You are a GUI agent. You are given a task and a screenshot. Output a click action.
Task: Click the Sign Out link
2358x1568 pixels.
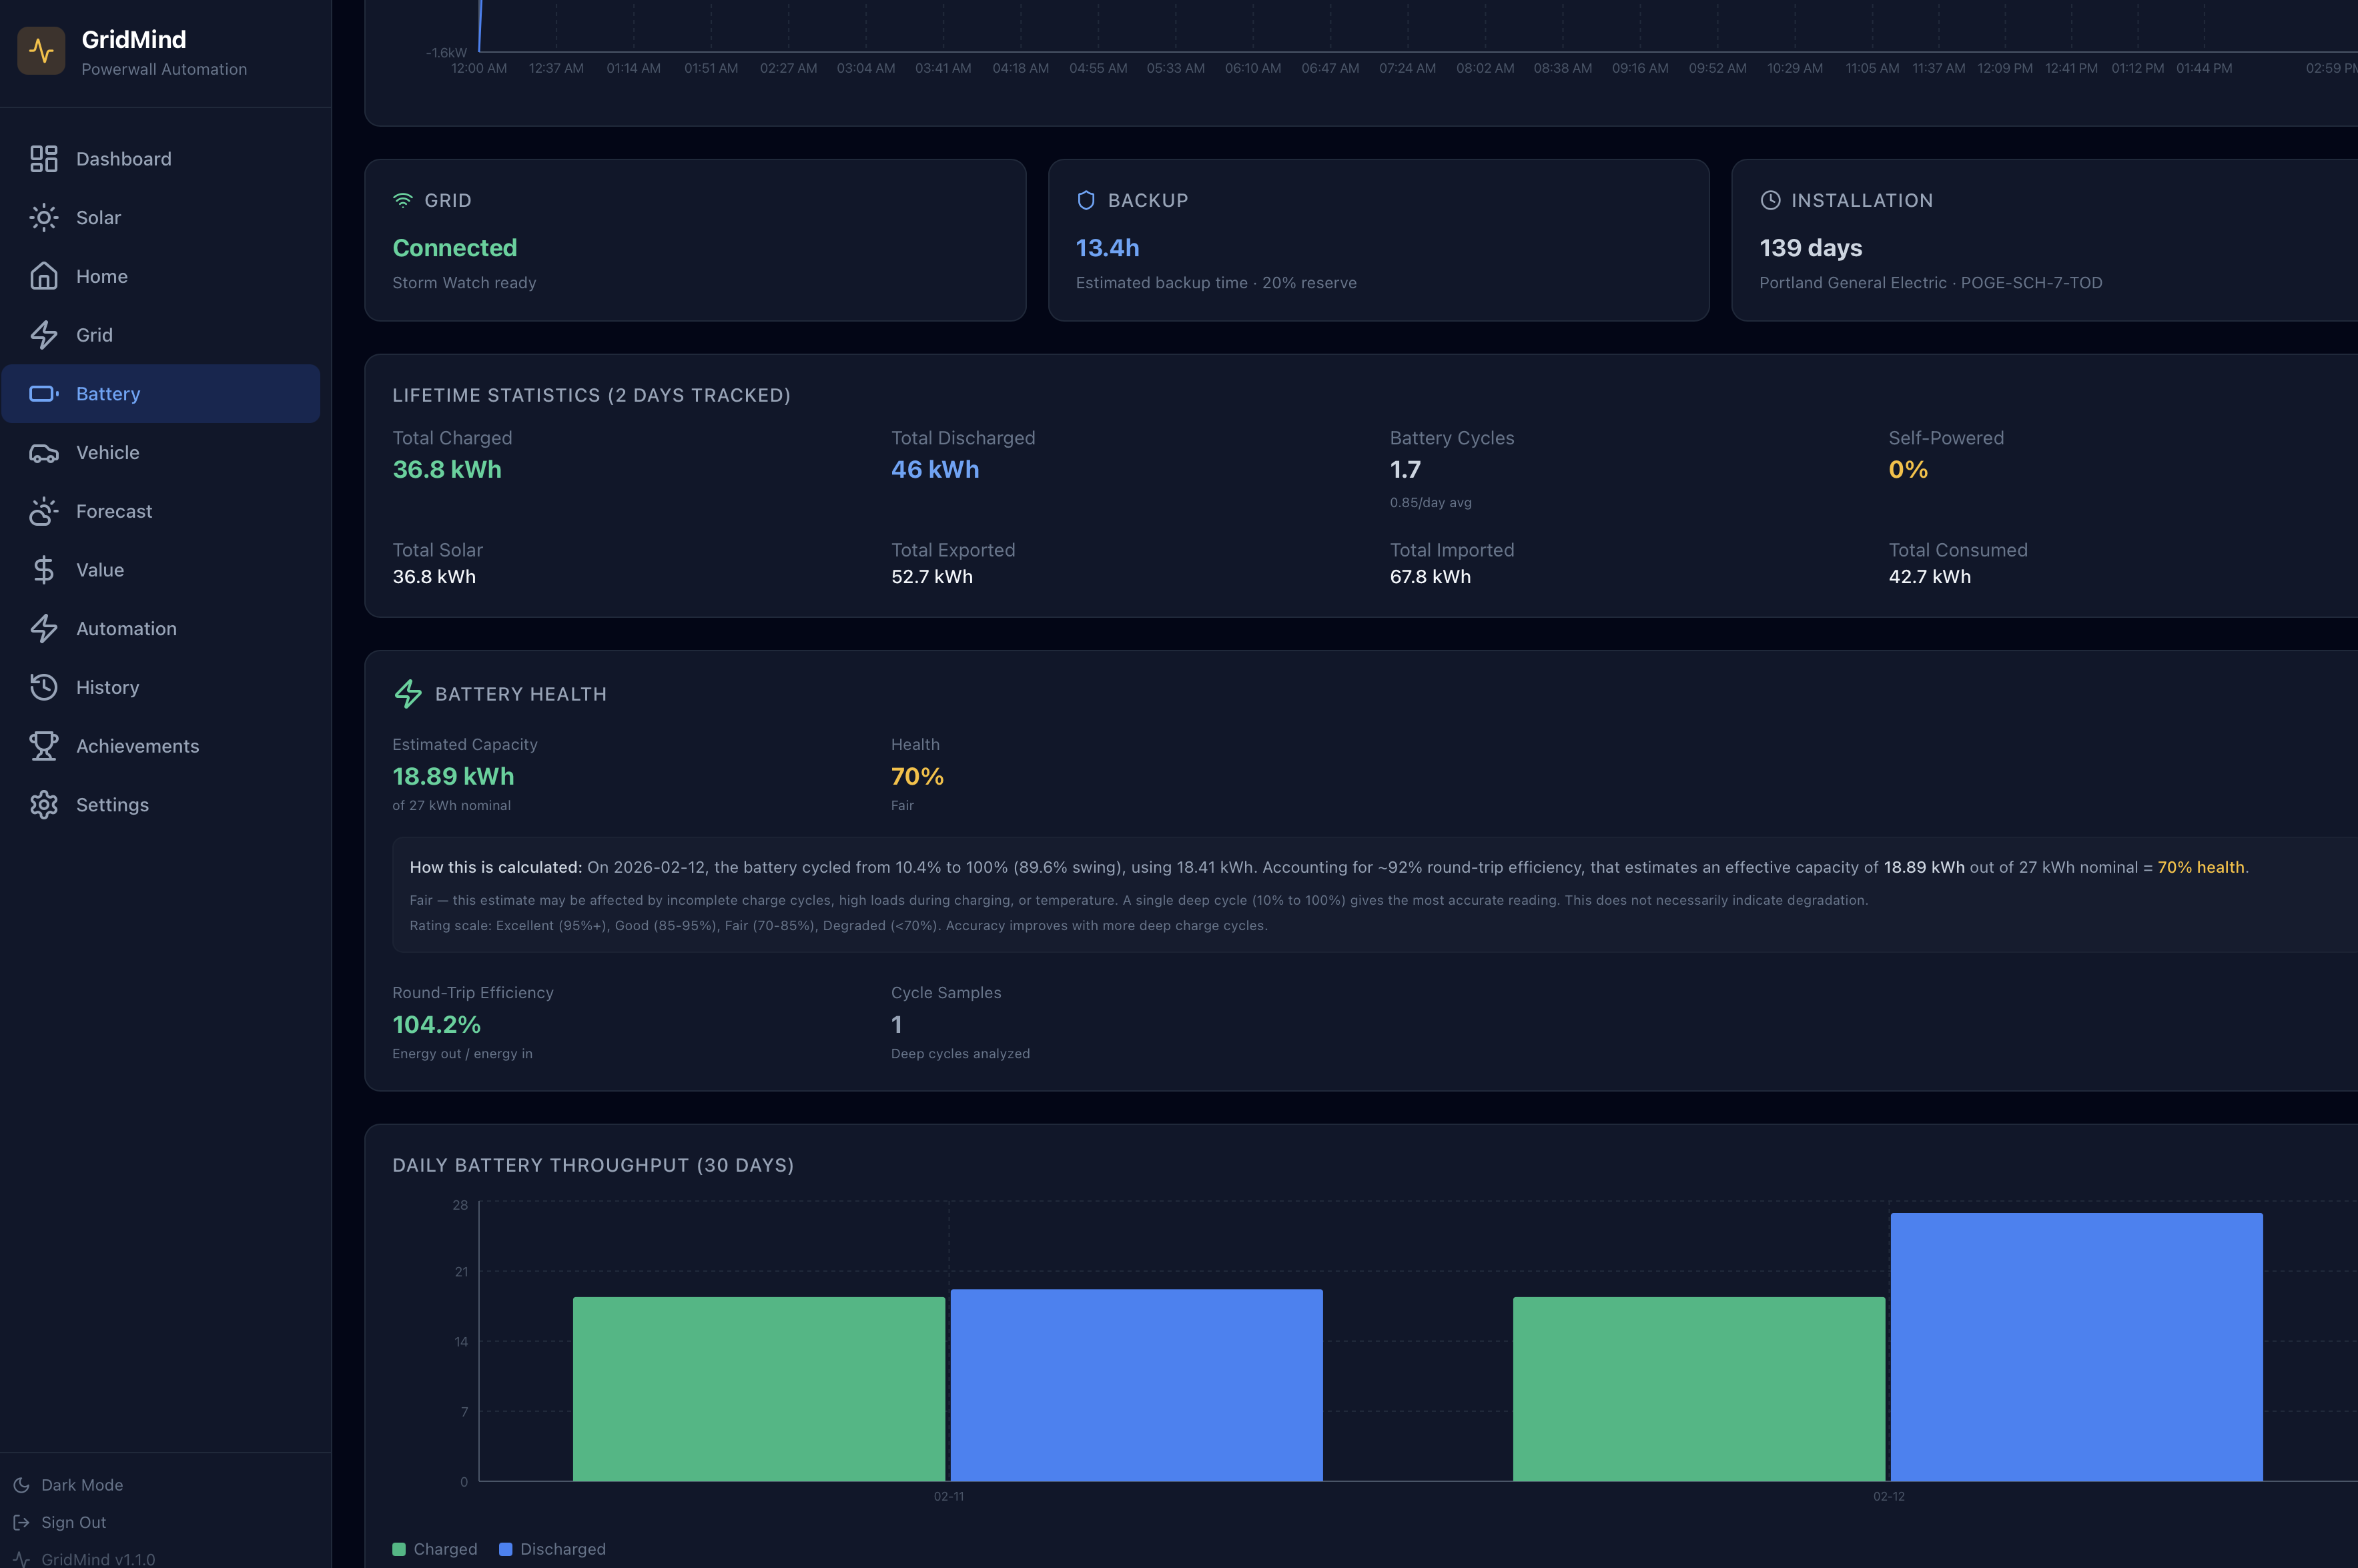(x=73, y=1522)
